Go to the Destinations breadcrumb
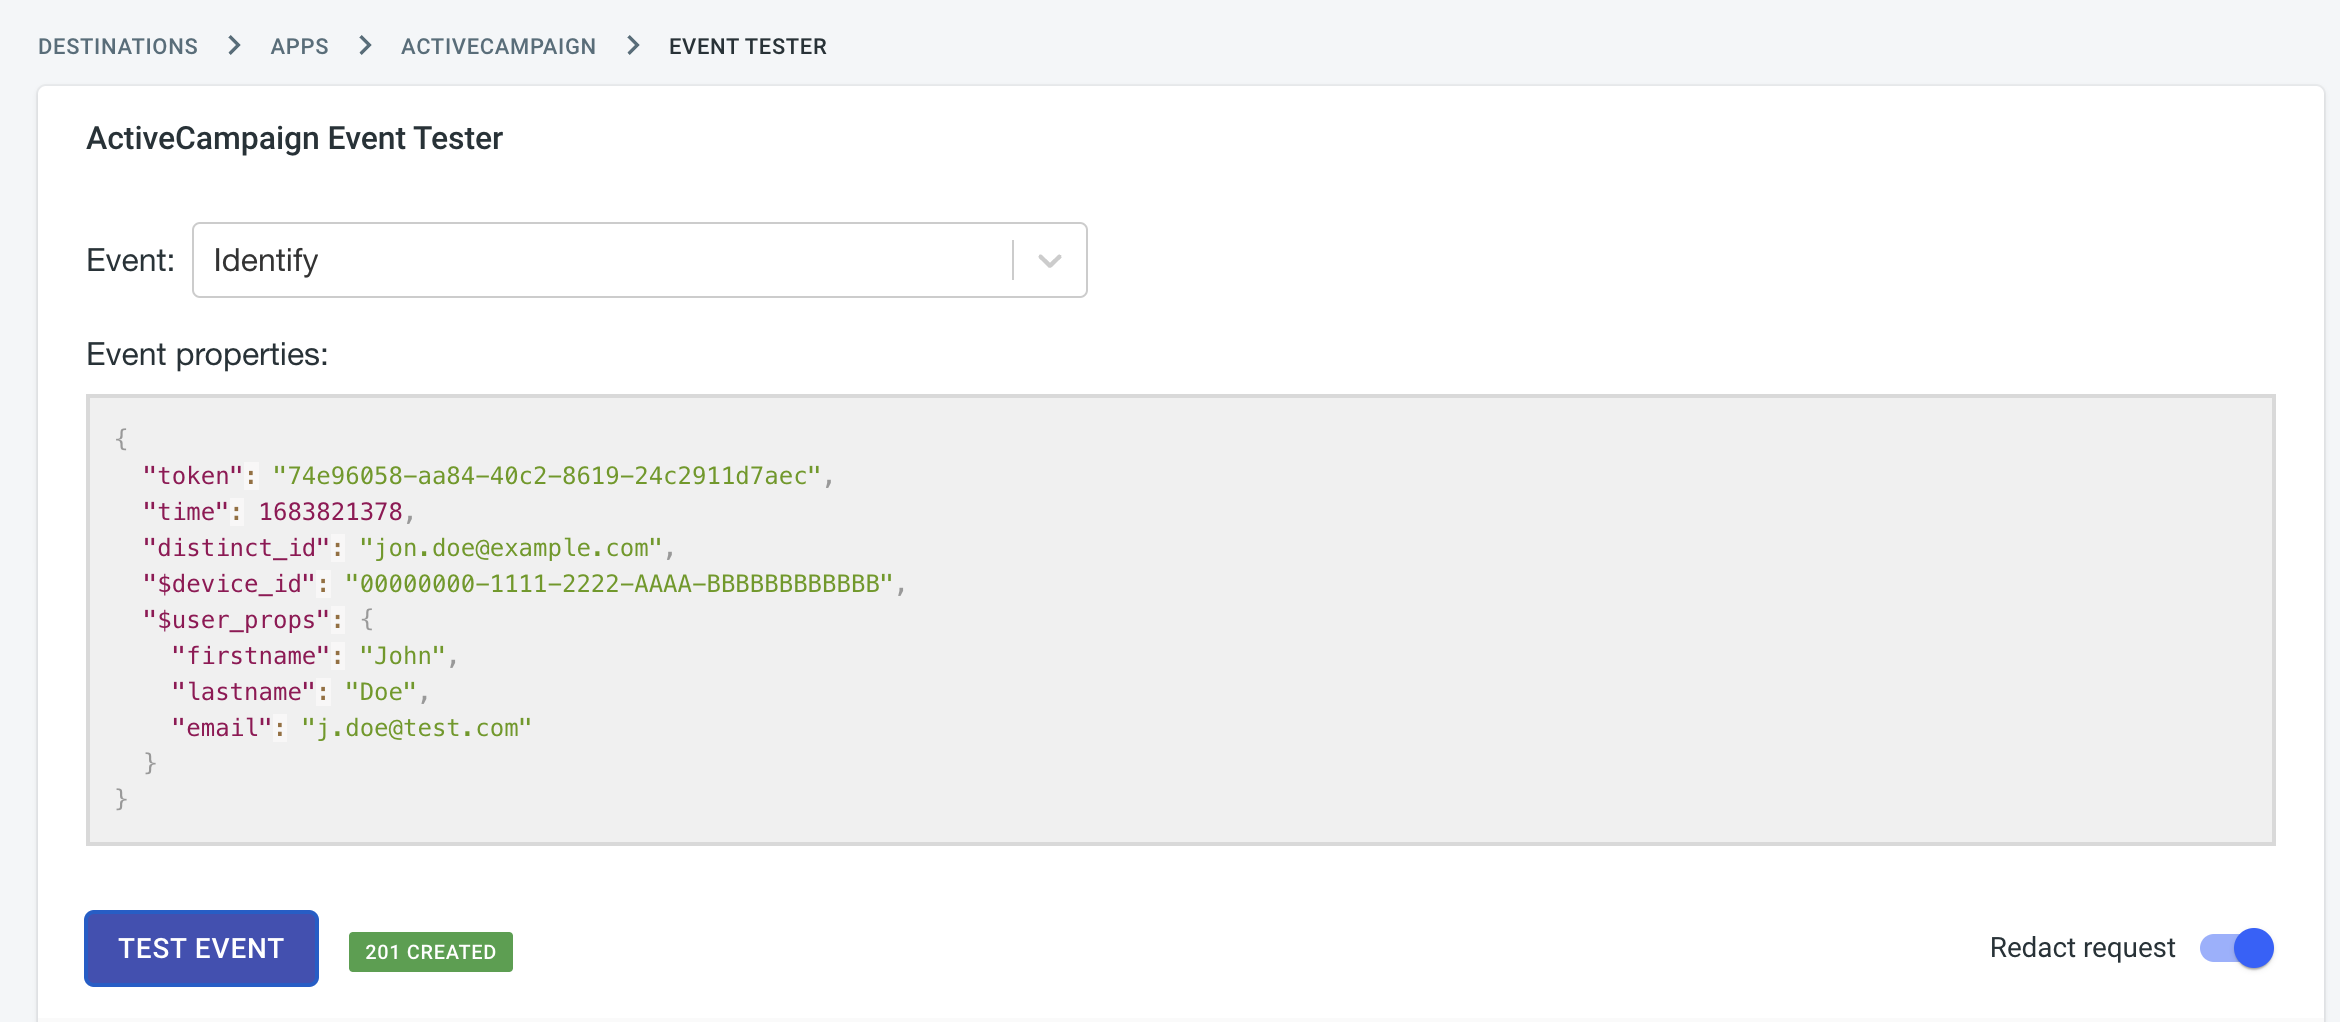Viewport: 2340px width, 1022px height. point(118,46)
